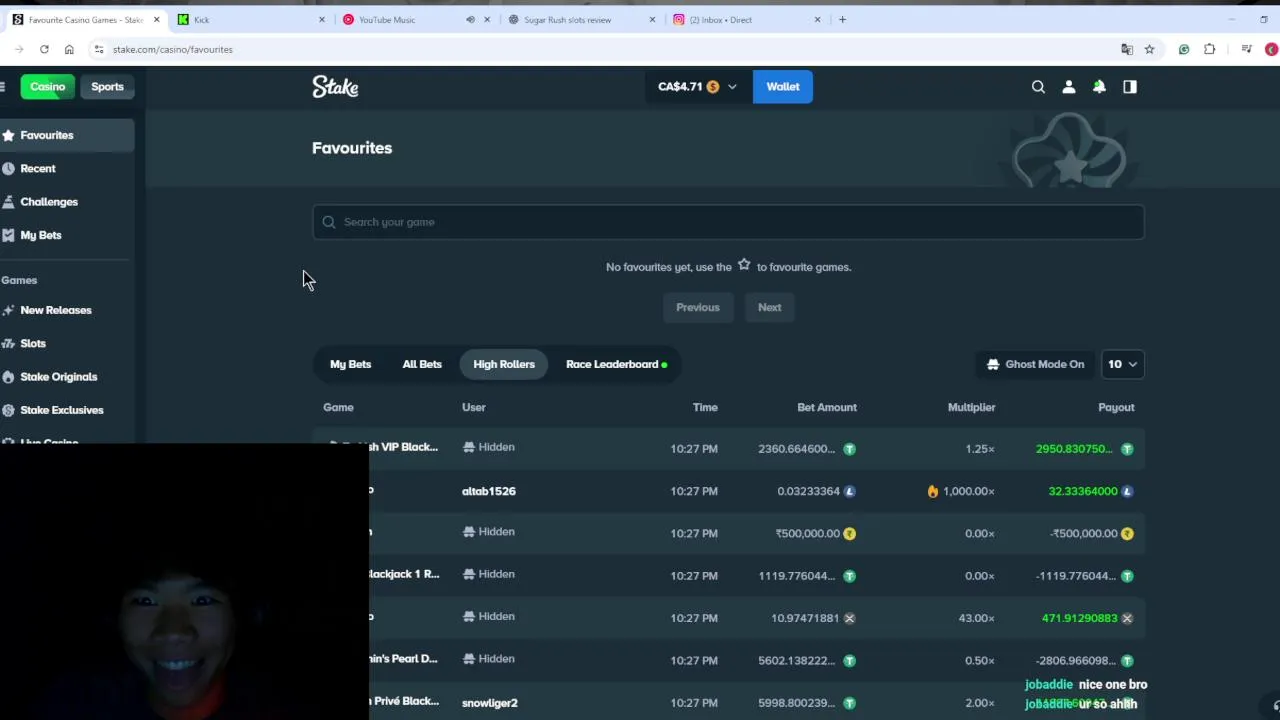Expand the CA$4.71 balance dropdown
The width and height of the screenshot is (1280, 720).
pos(697,87)
